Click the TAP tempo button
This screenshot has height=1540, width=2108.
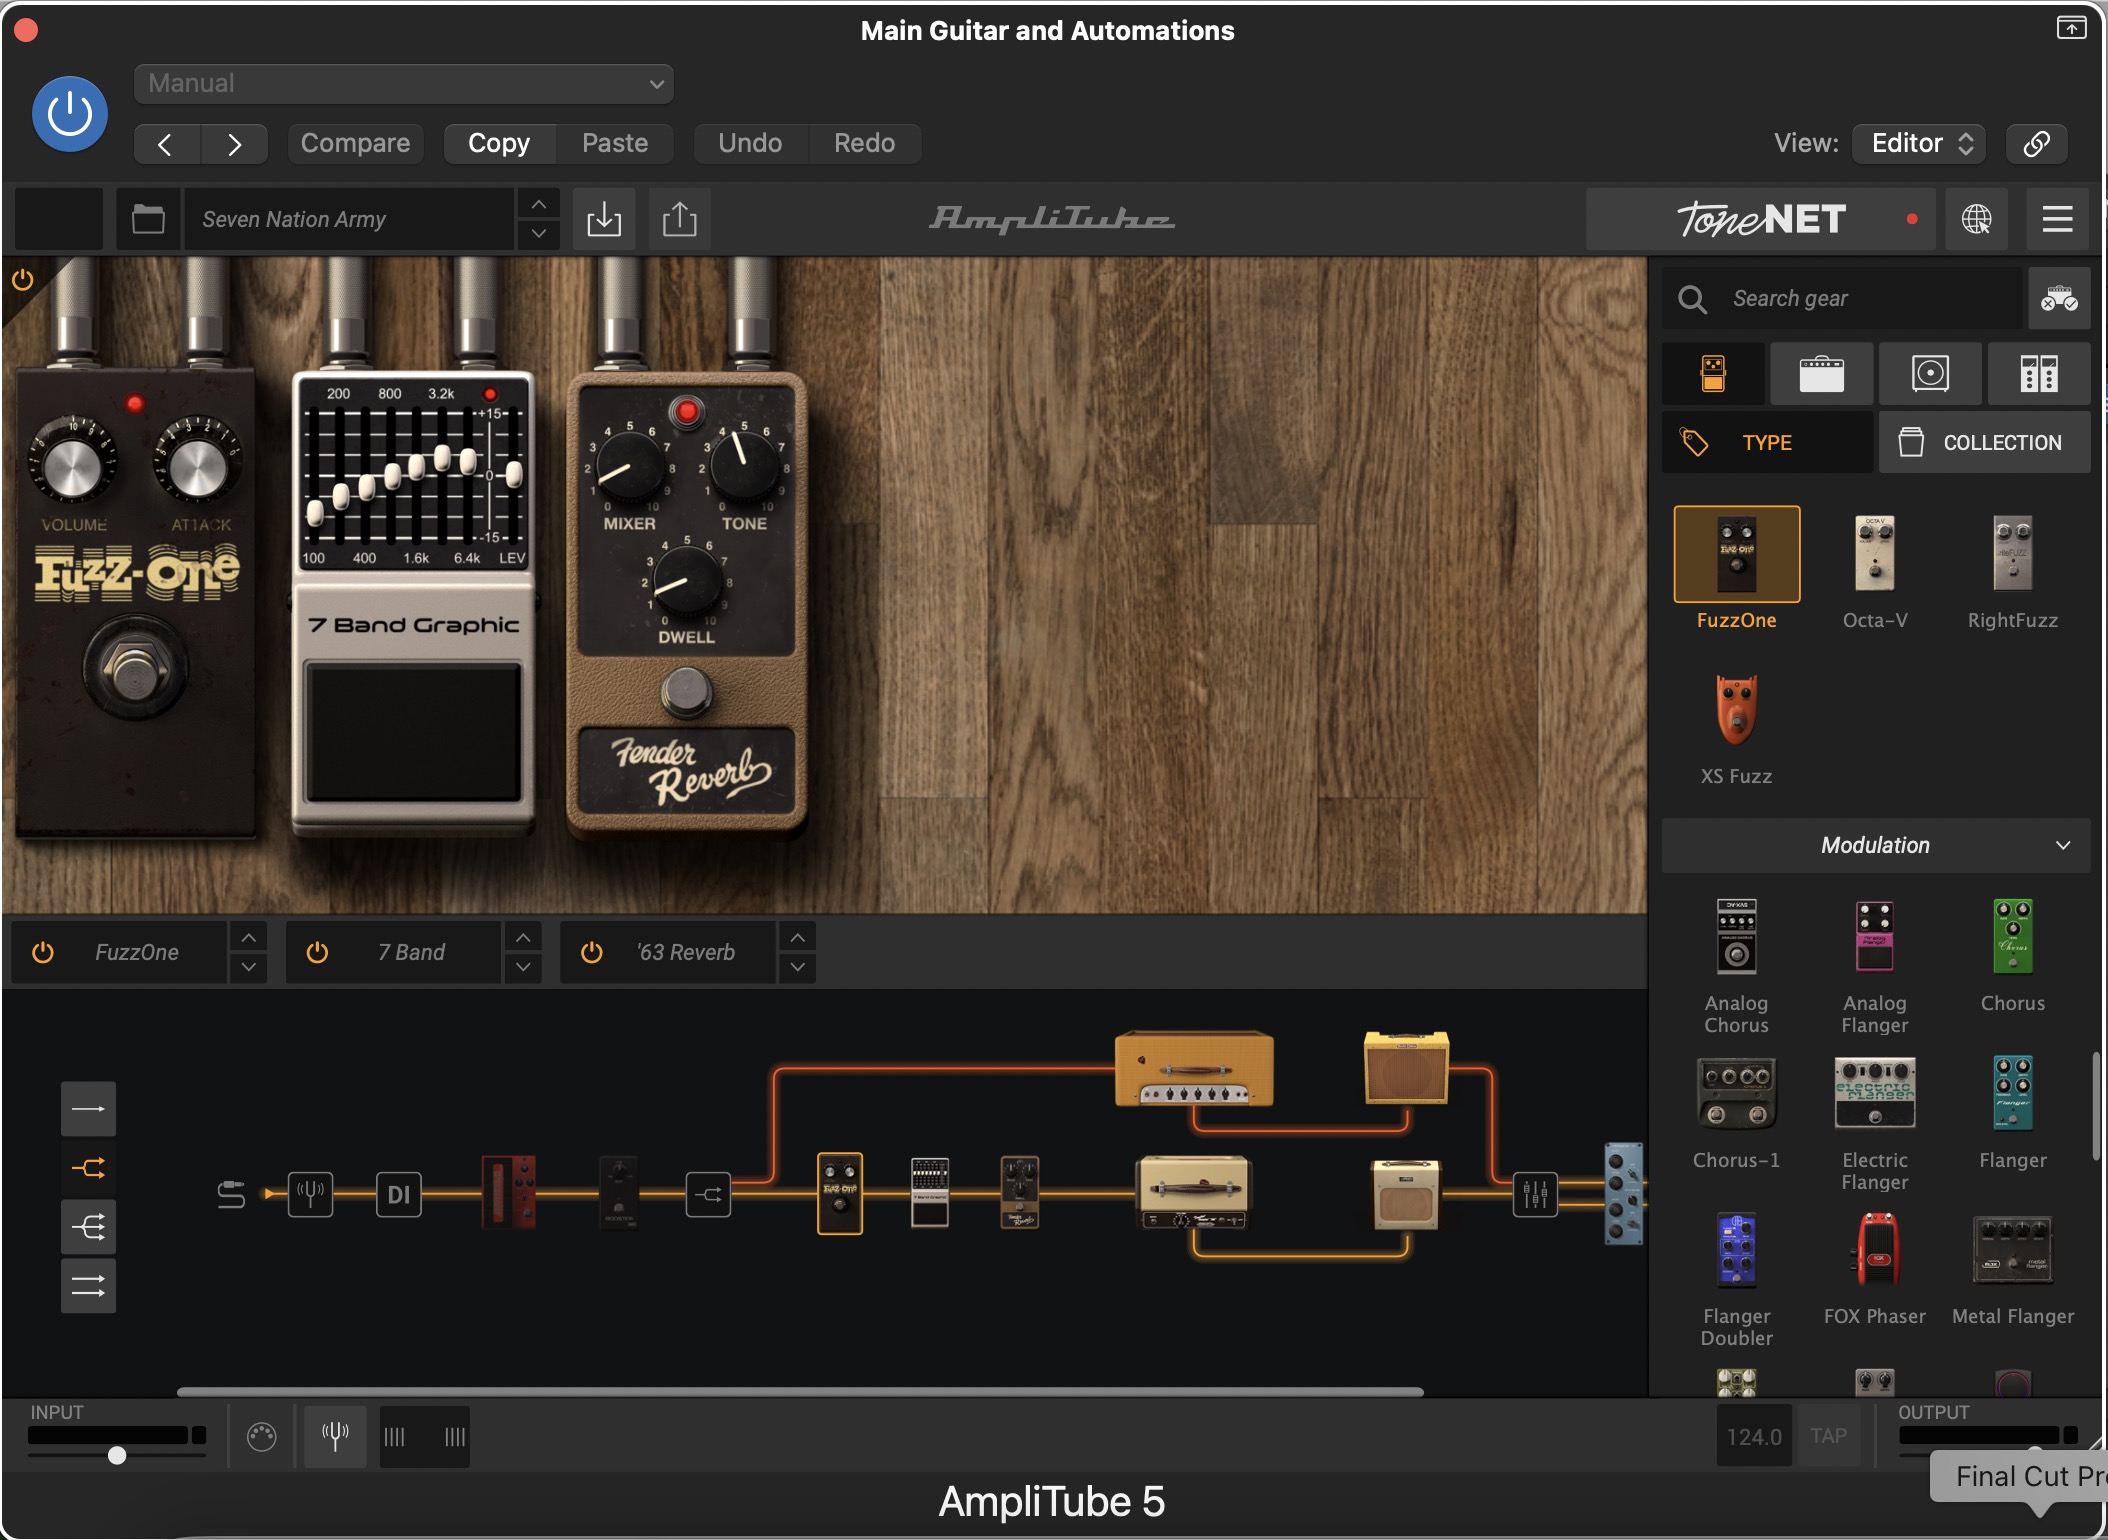[x=1828, y=1436]
